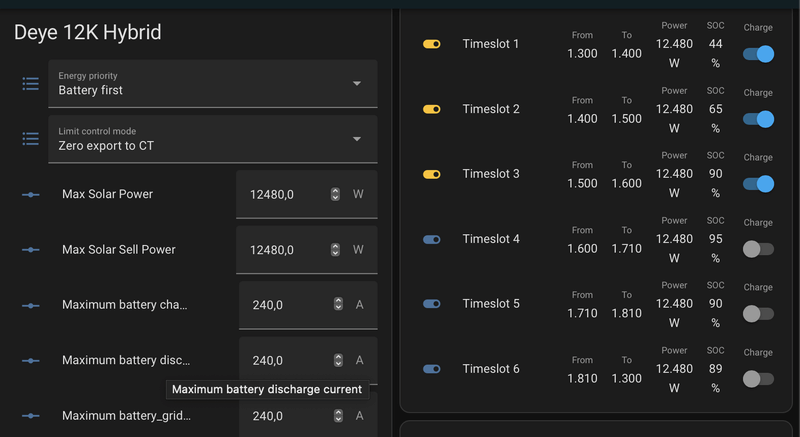Click stepper arrows for Maximum battery_grid current
800x437 pixels.
[x=338, y=416]
